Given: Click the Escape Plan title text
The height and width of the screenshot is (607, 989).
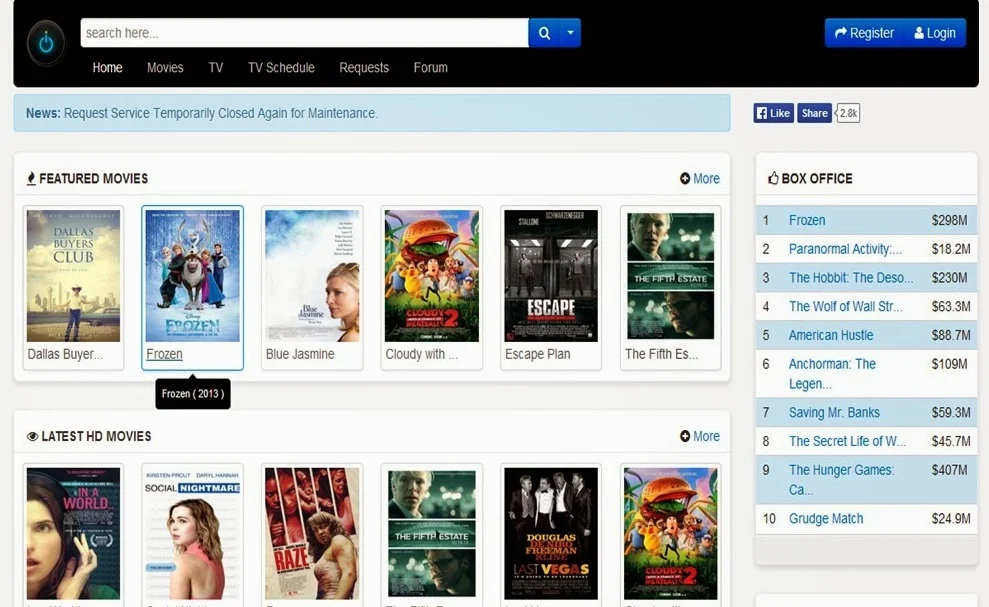Looking at the screenshot, I should [537, 354].
